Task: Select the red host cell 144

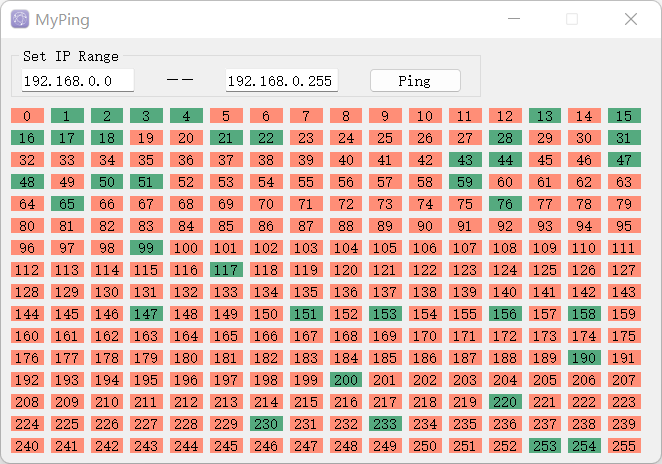Action: 27,314
